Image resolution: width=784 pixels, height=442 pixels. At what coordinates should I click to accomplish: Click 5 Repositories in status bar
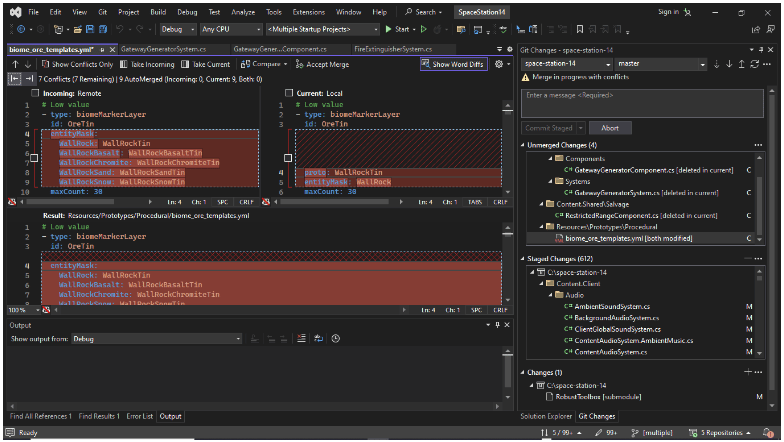coord(720,432)
